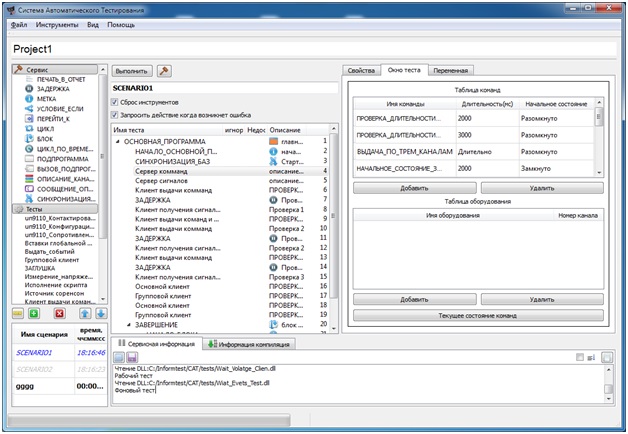628x434 pixels.
Task: Click the block icon in the ЗАВЕРШЕНИЕ row
Action: tap(274, 325)
